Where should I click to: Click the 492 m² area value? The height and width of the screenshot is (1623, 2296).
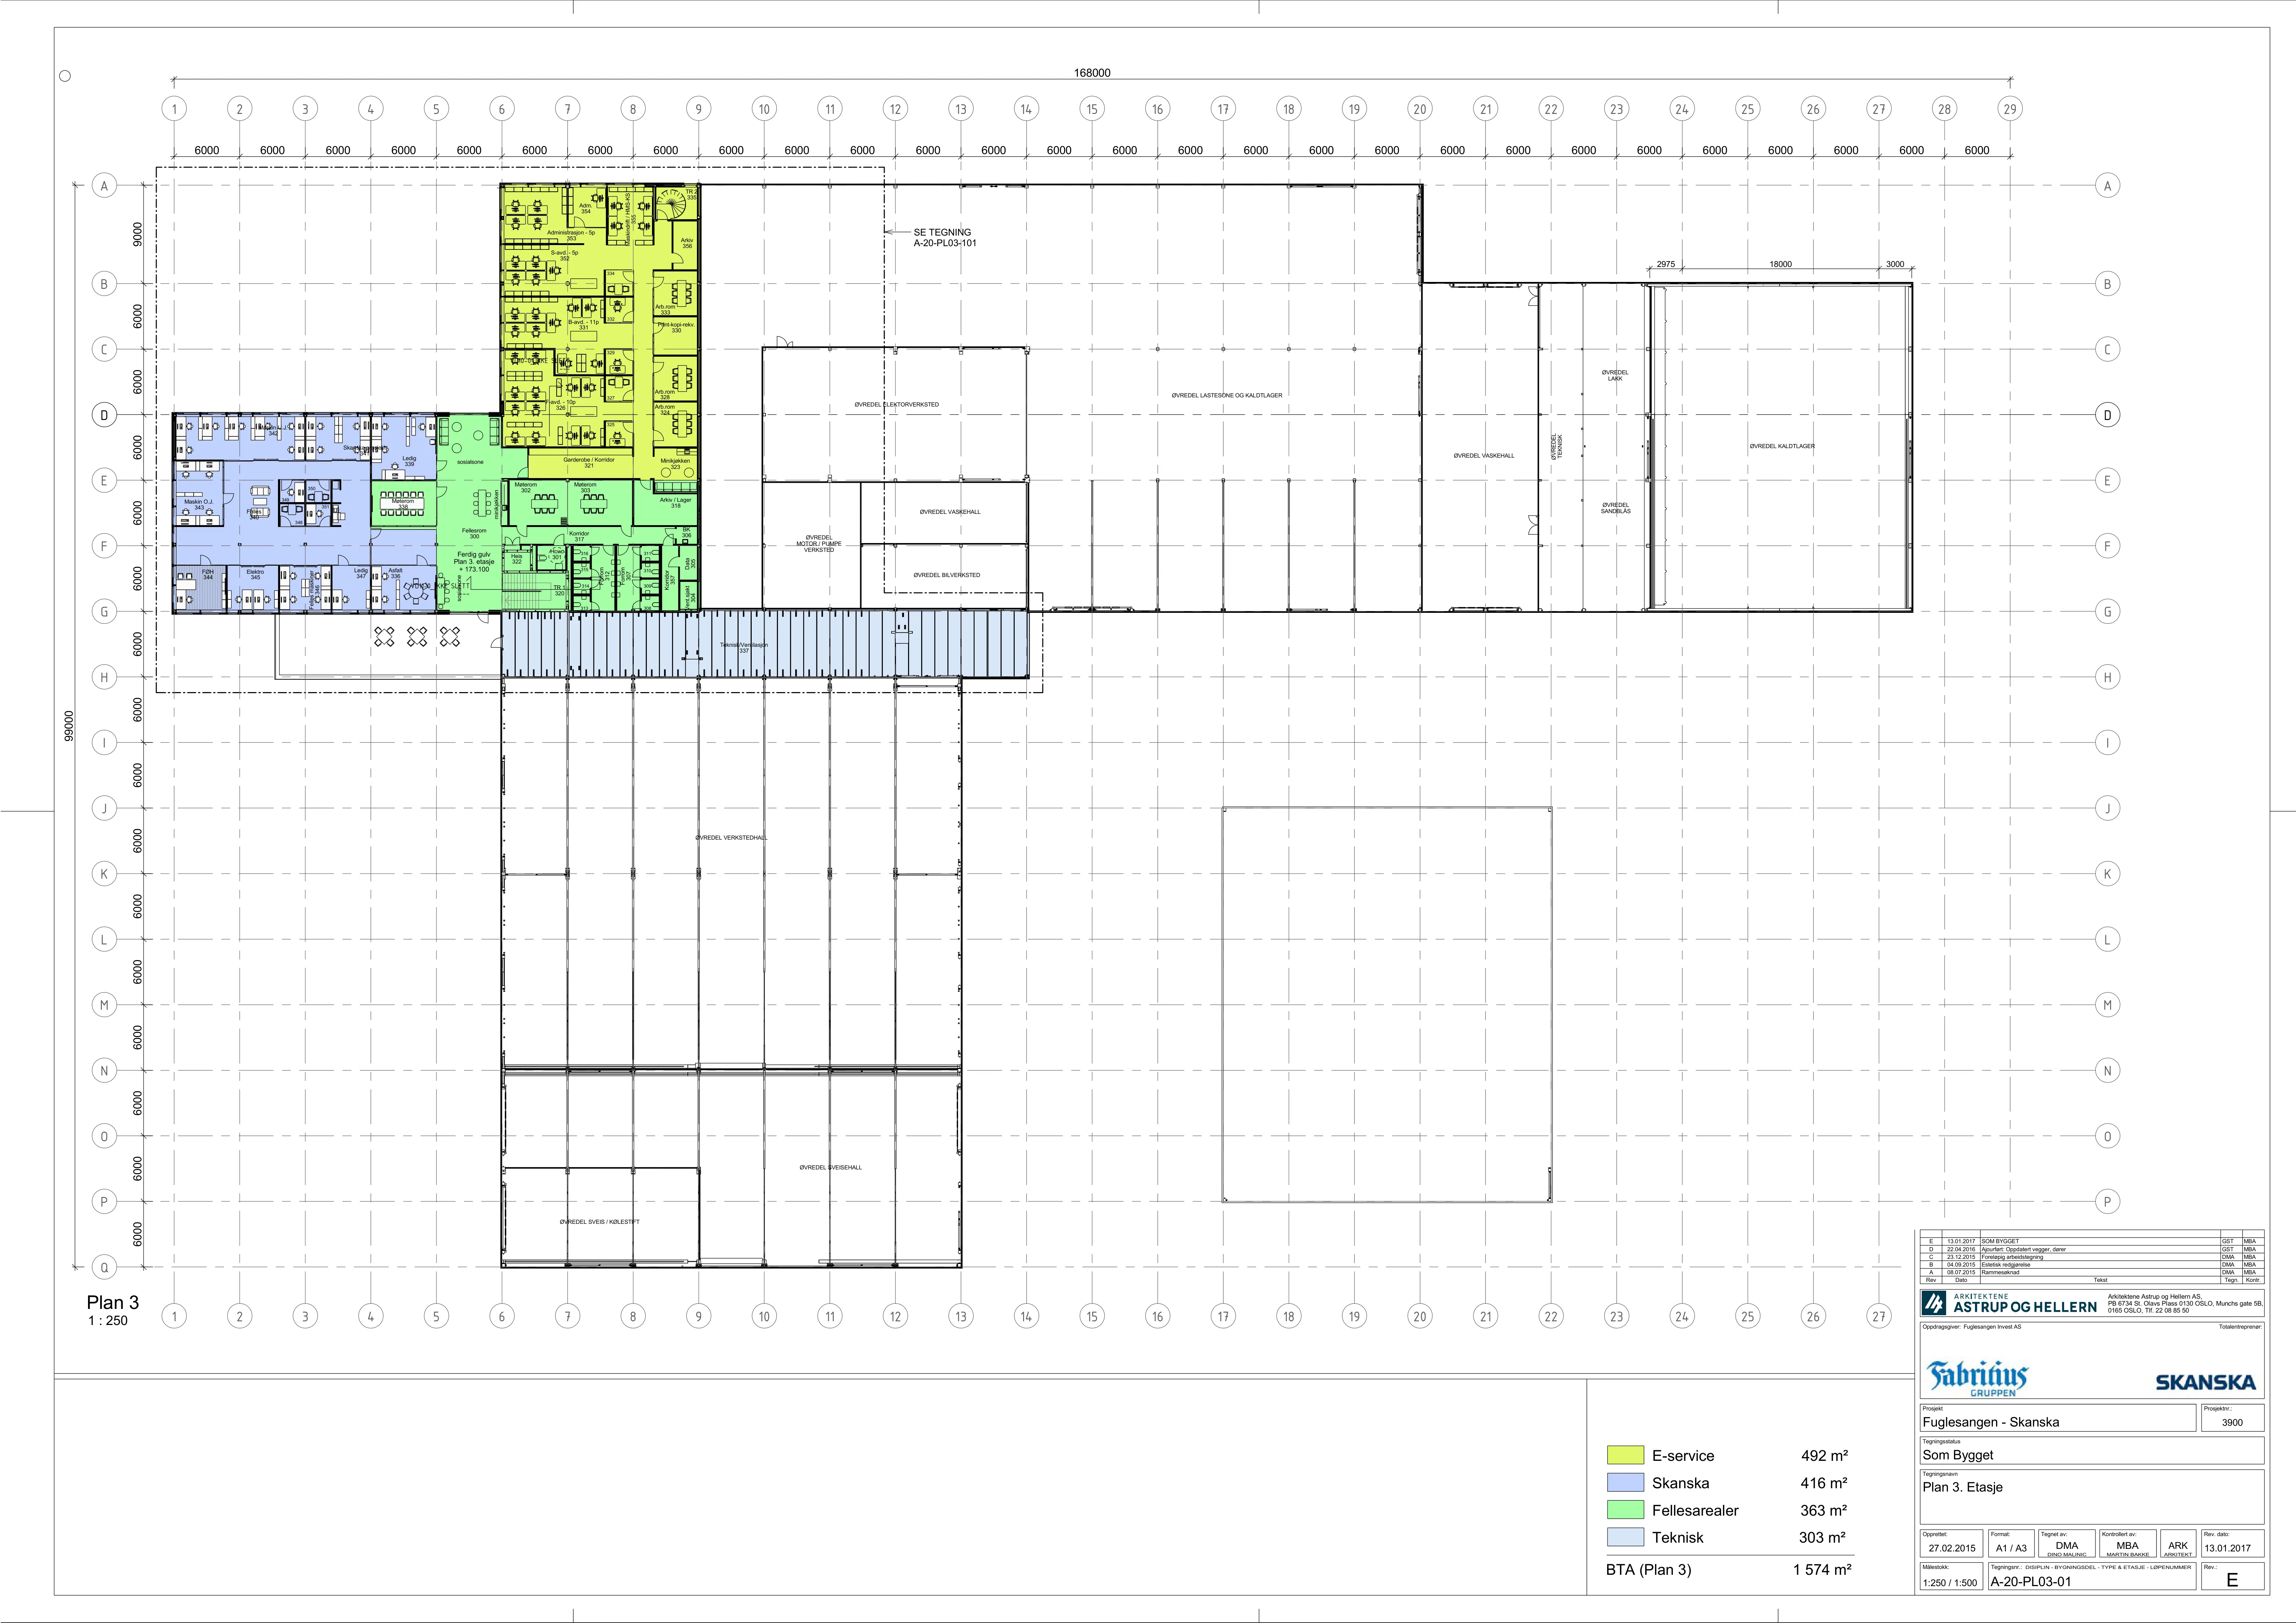pos(1824,1456)
